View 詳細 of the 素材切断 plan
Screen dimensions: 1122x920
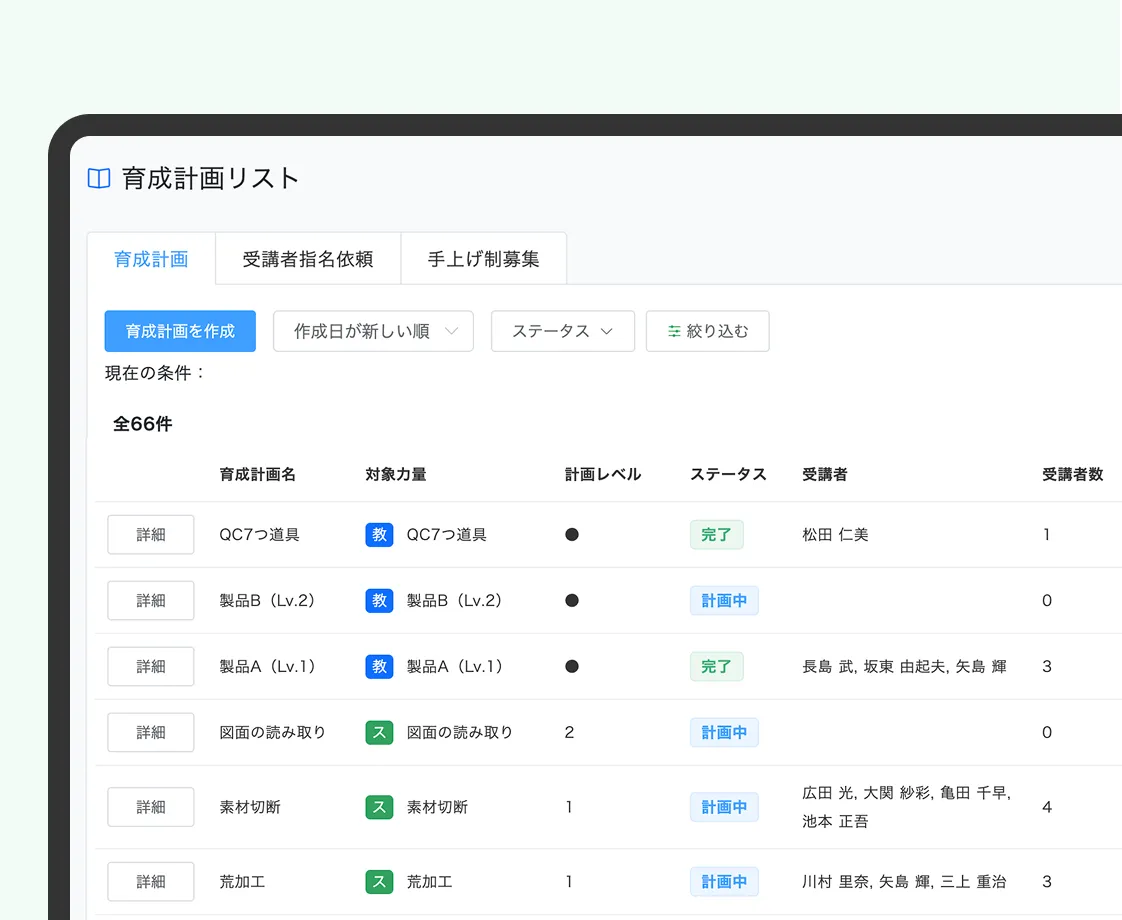pyautogui.click(x=151, y=807)
